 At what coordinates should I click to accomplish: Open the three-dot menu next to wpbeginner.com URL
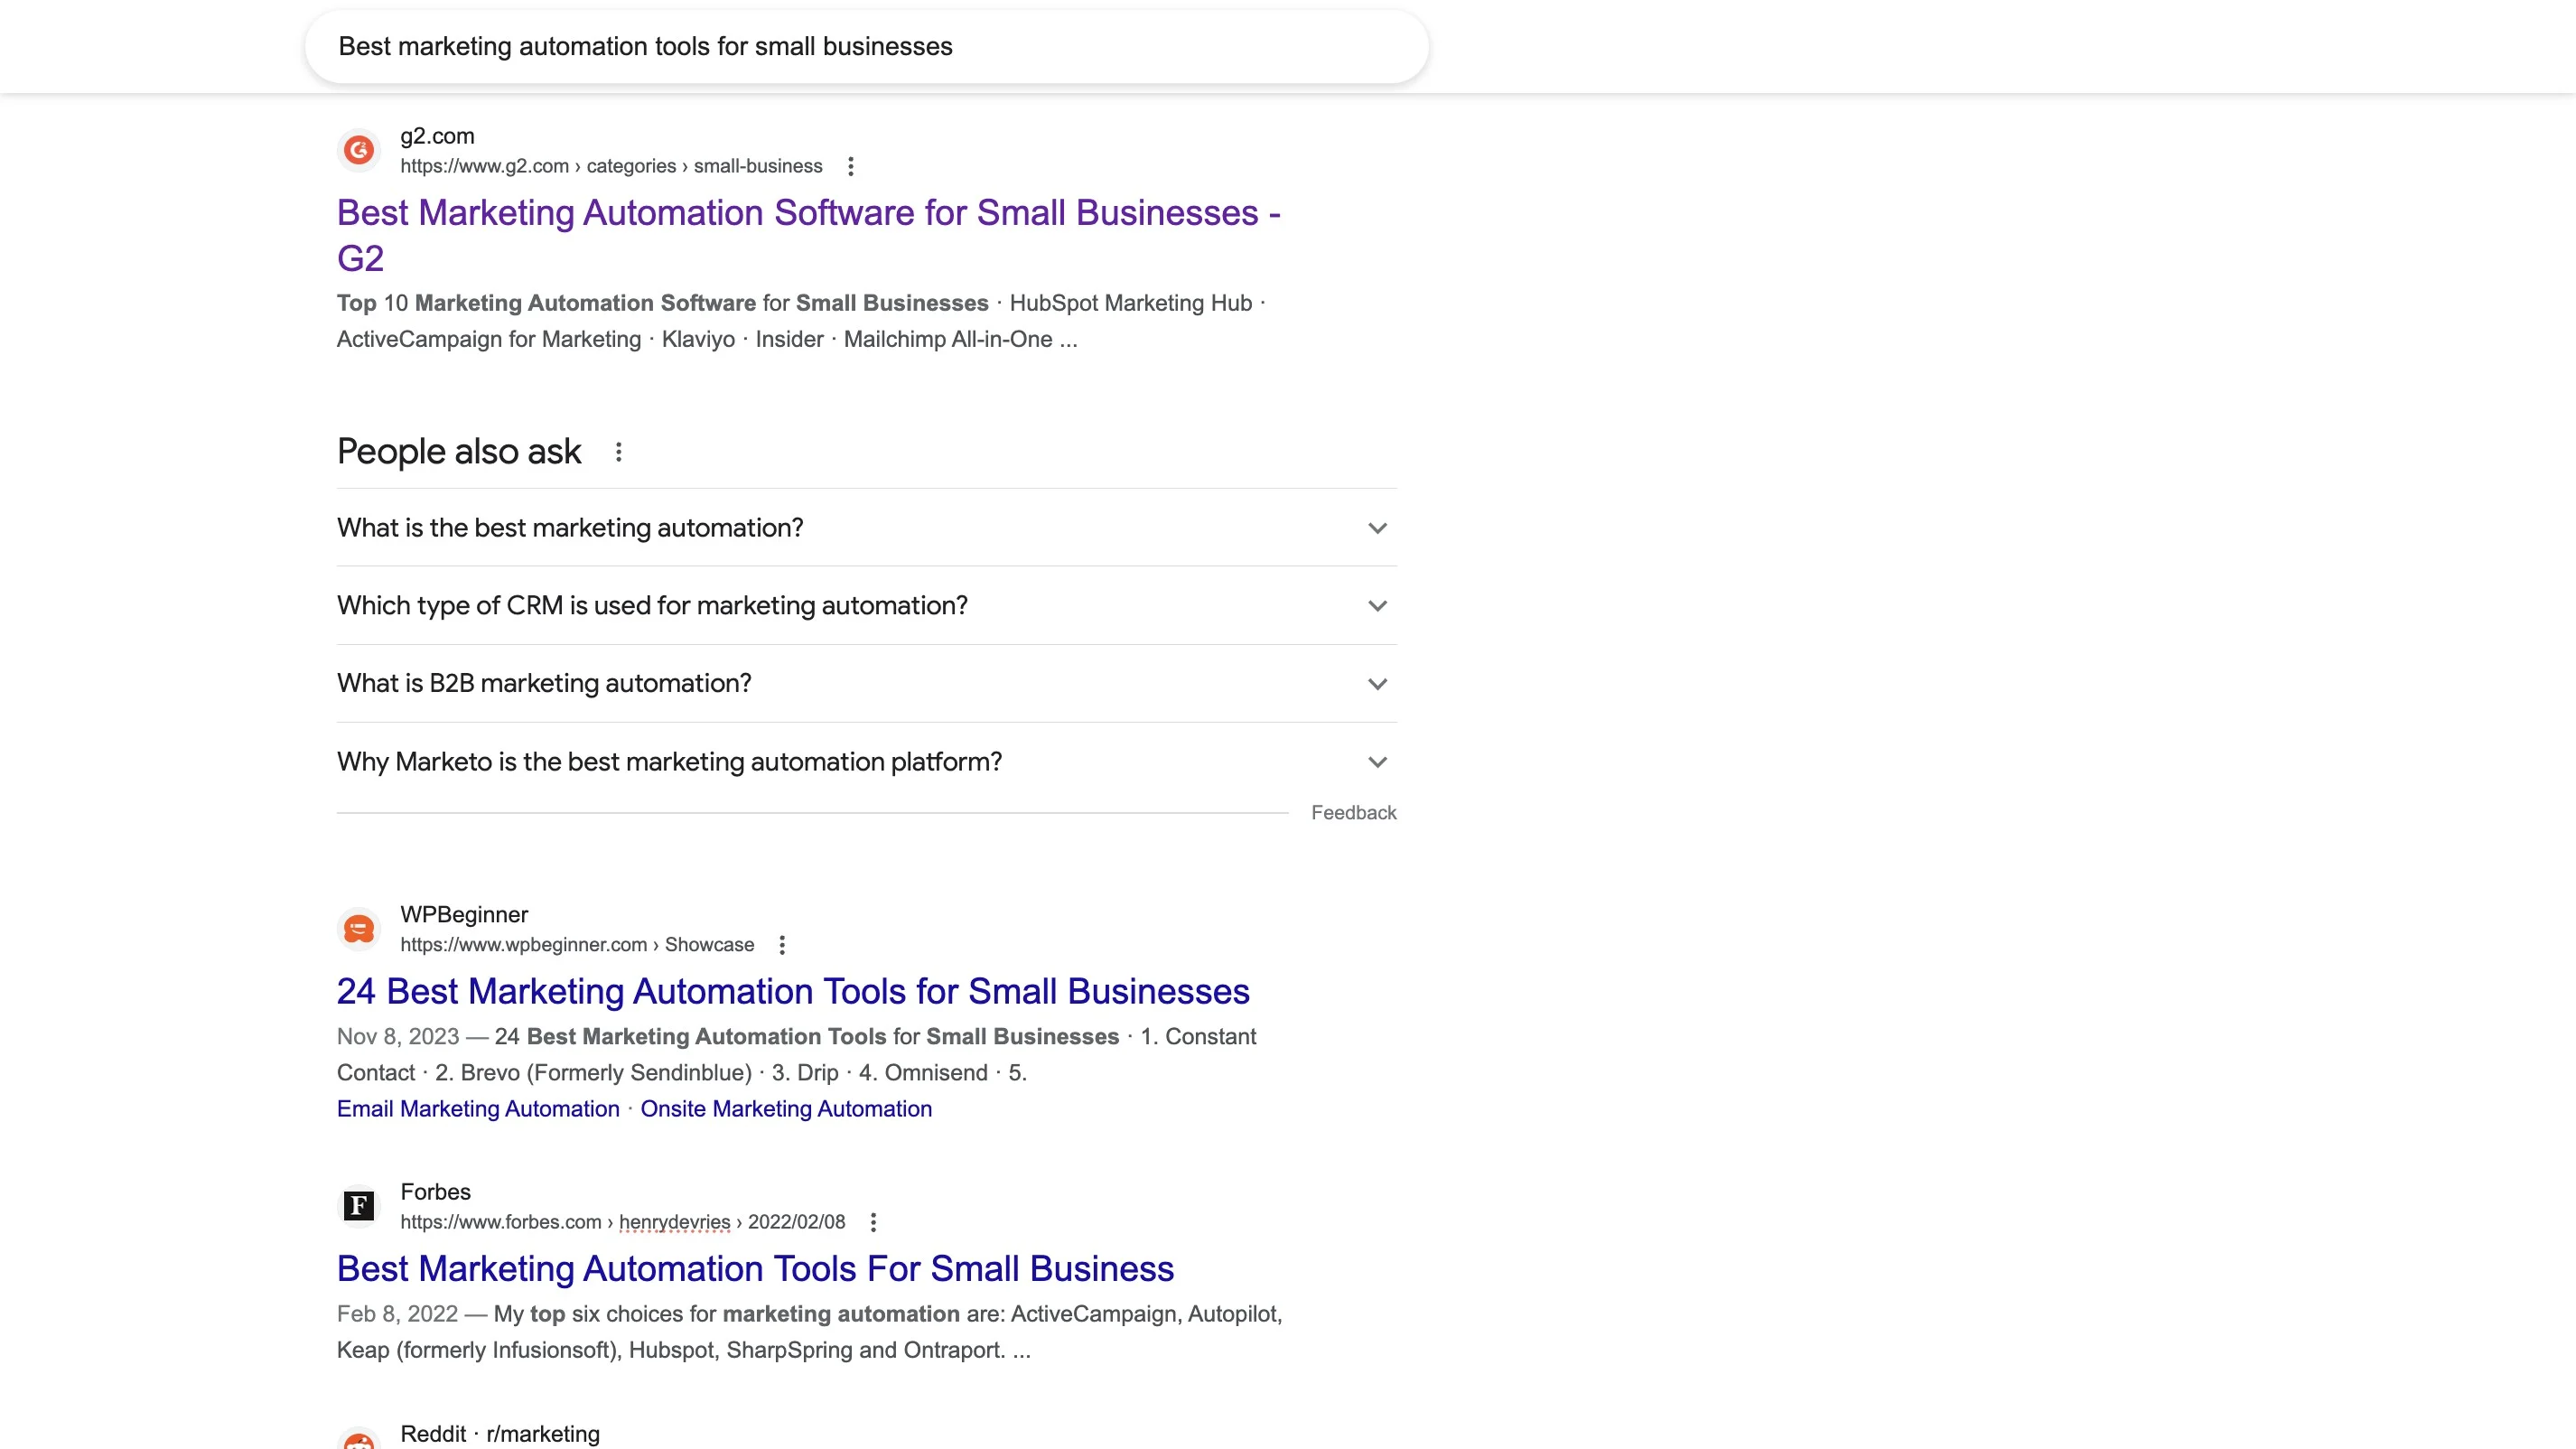[782, 945]
